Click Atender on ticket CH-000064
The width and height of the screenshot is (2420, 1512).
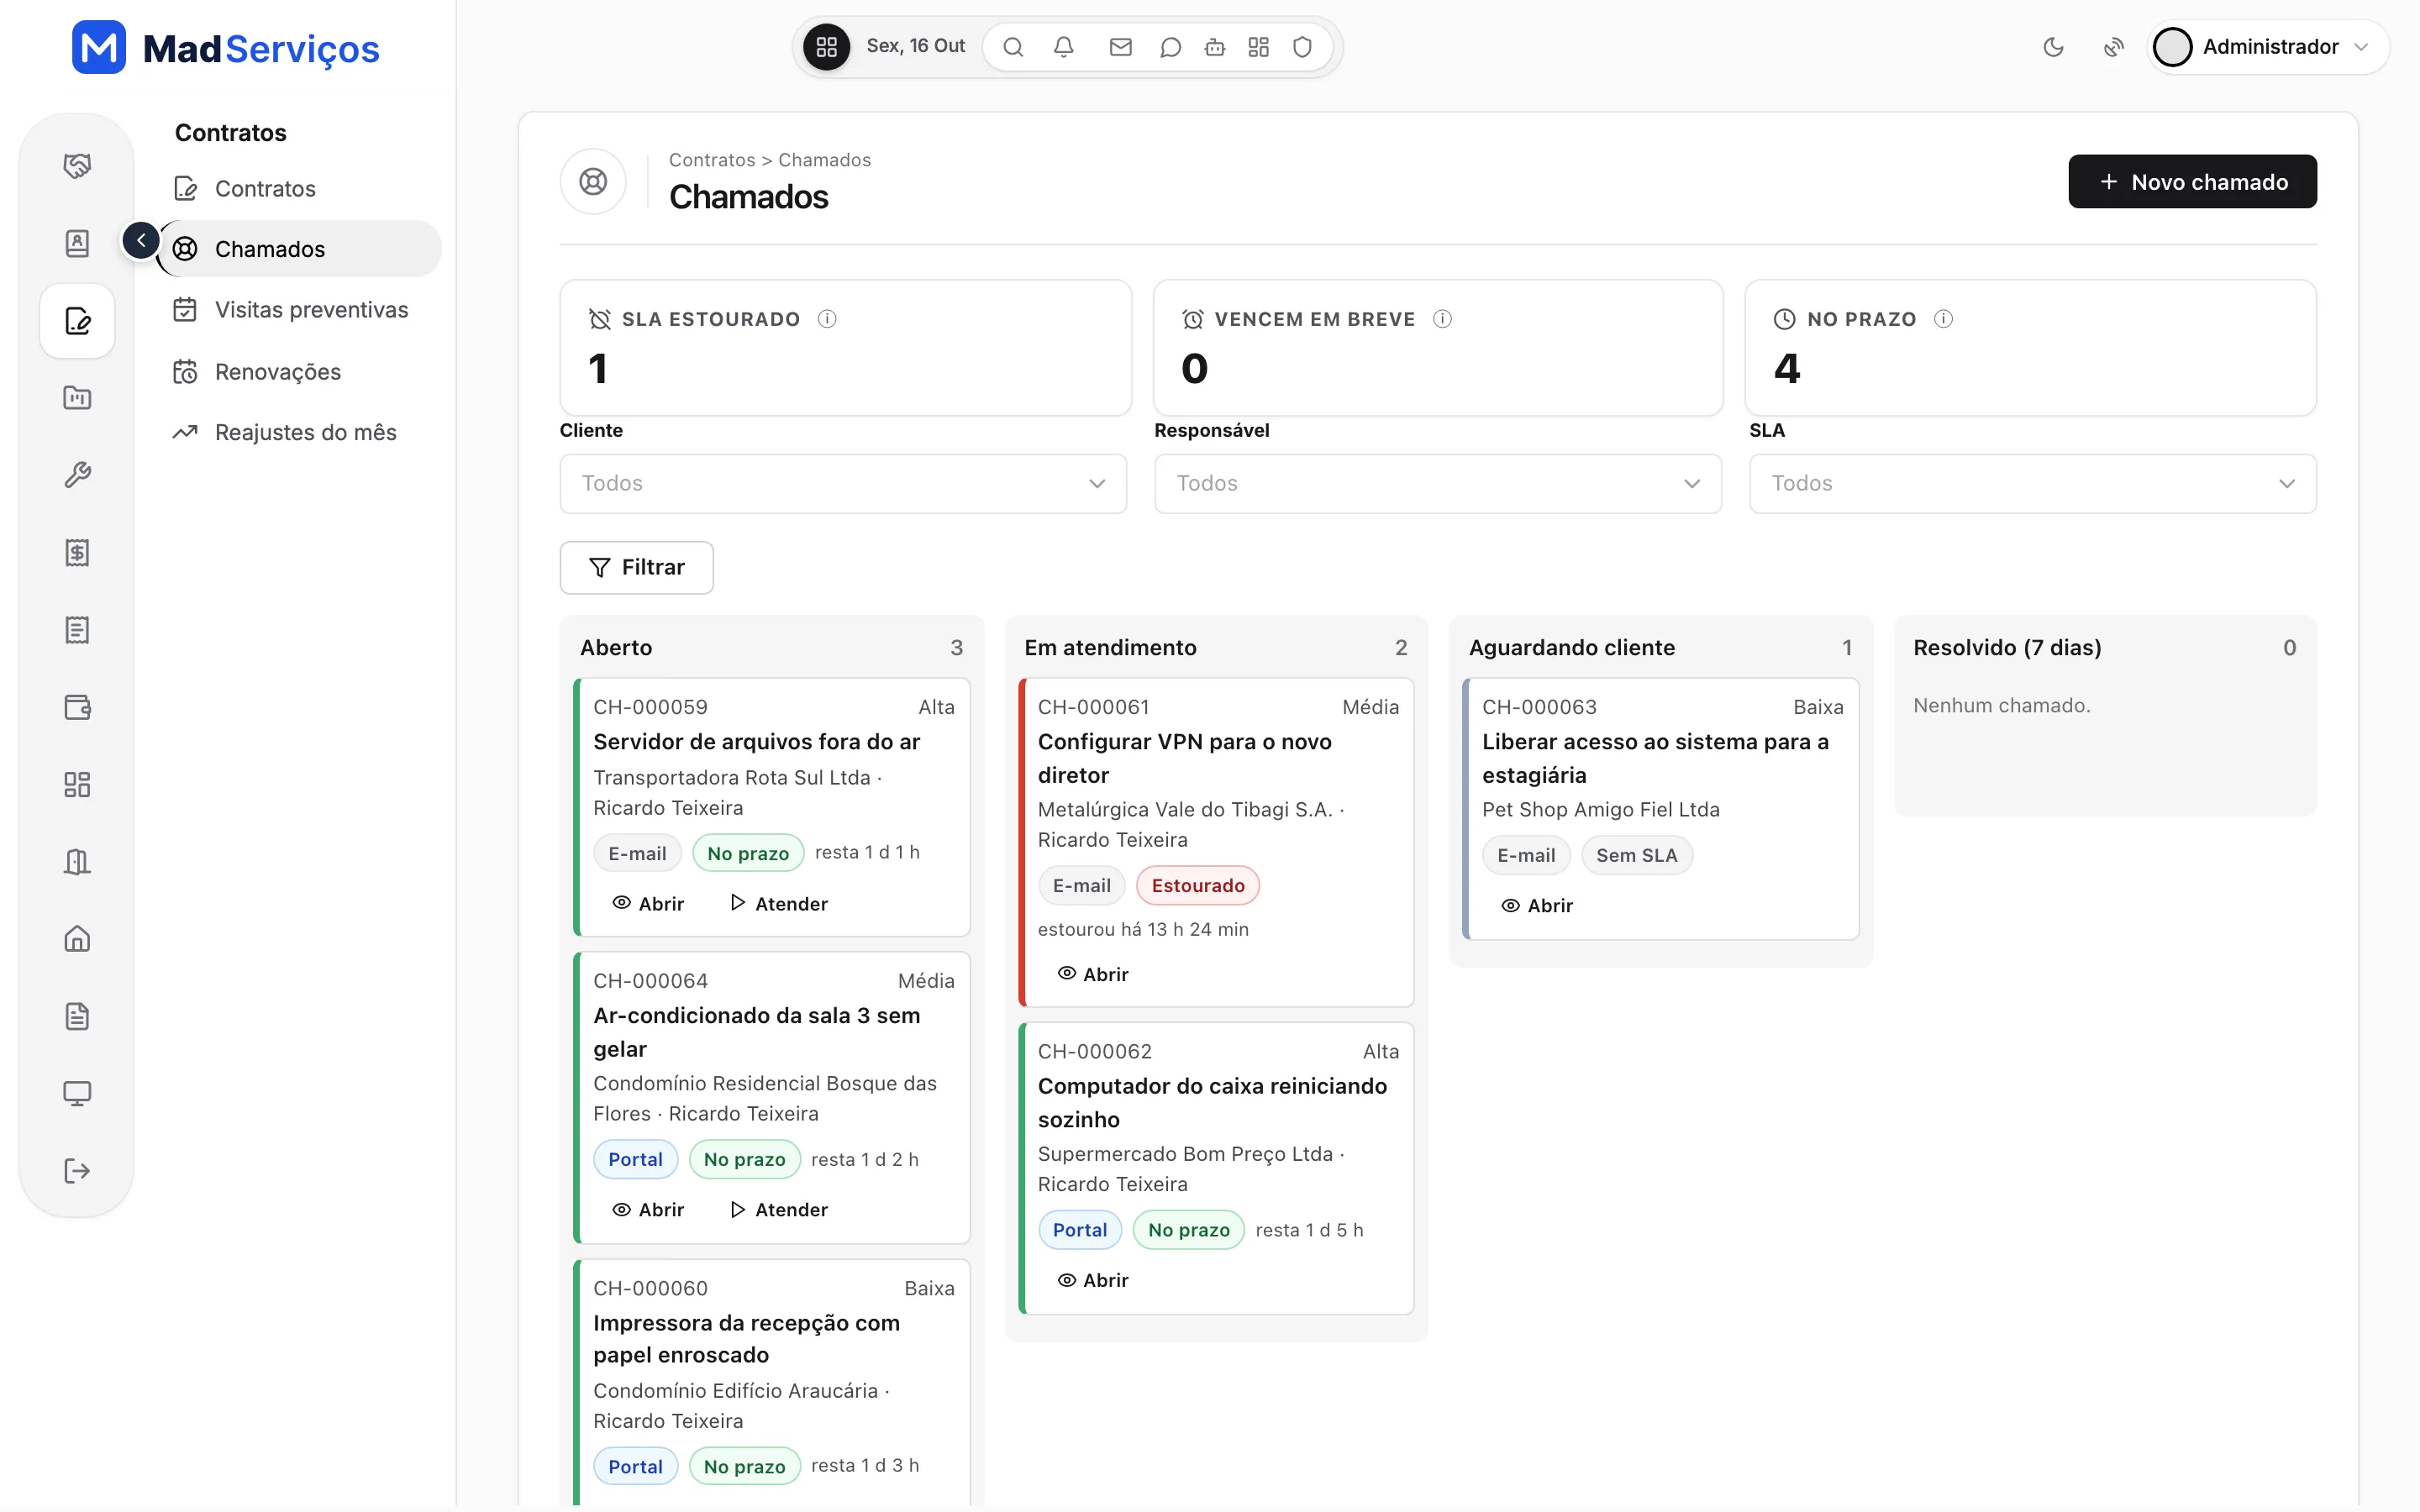779,1209
